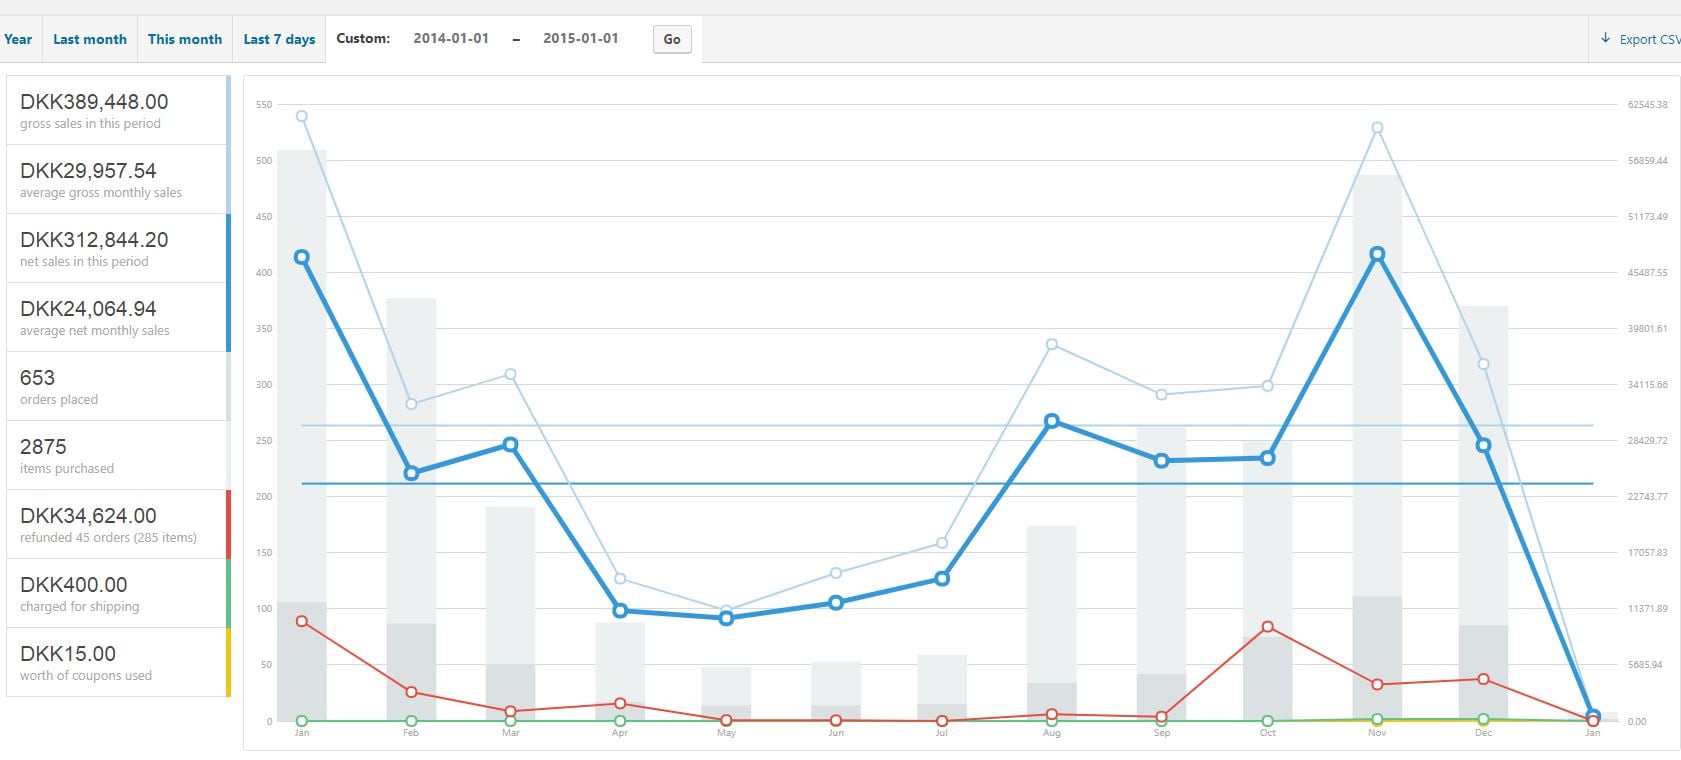Switch to the Year tab
The width and height of the screenshot is (1681, 760).
18,39
